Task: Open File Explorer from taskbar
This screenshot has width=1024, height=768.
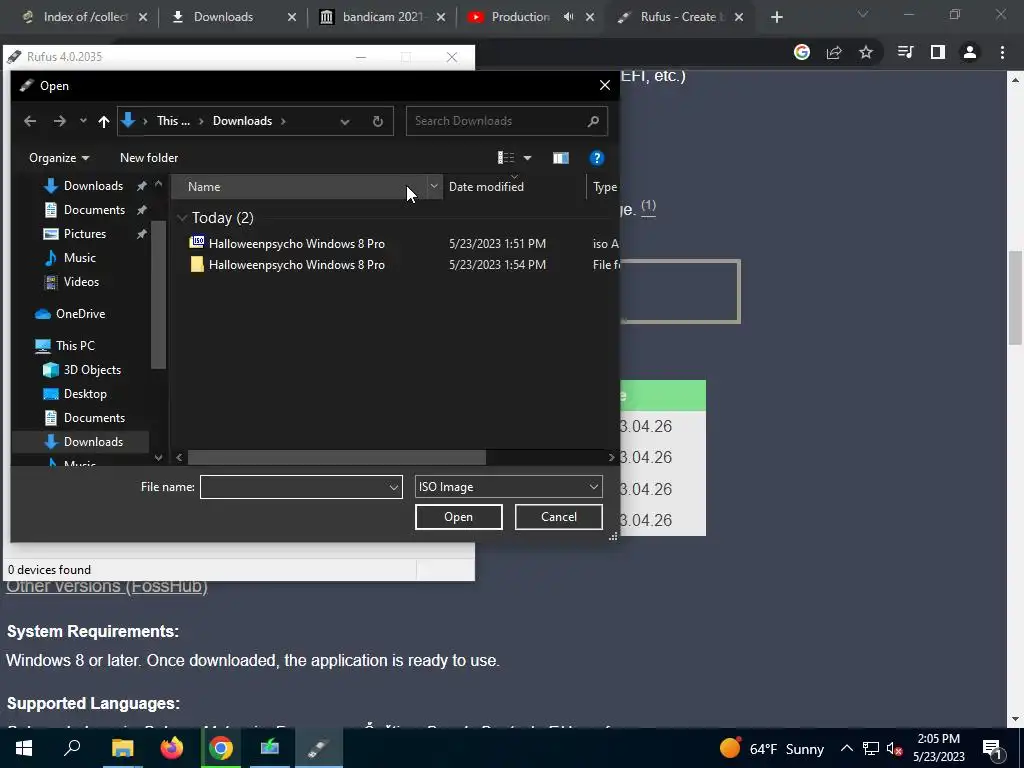Action: point(122,748)
